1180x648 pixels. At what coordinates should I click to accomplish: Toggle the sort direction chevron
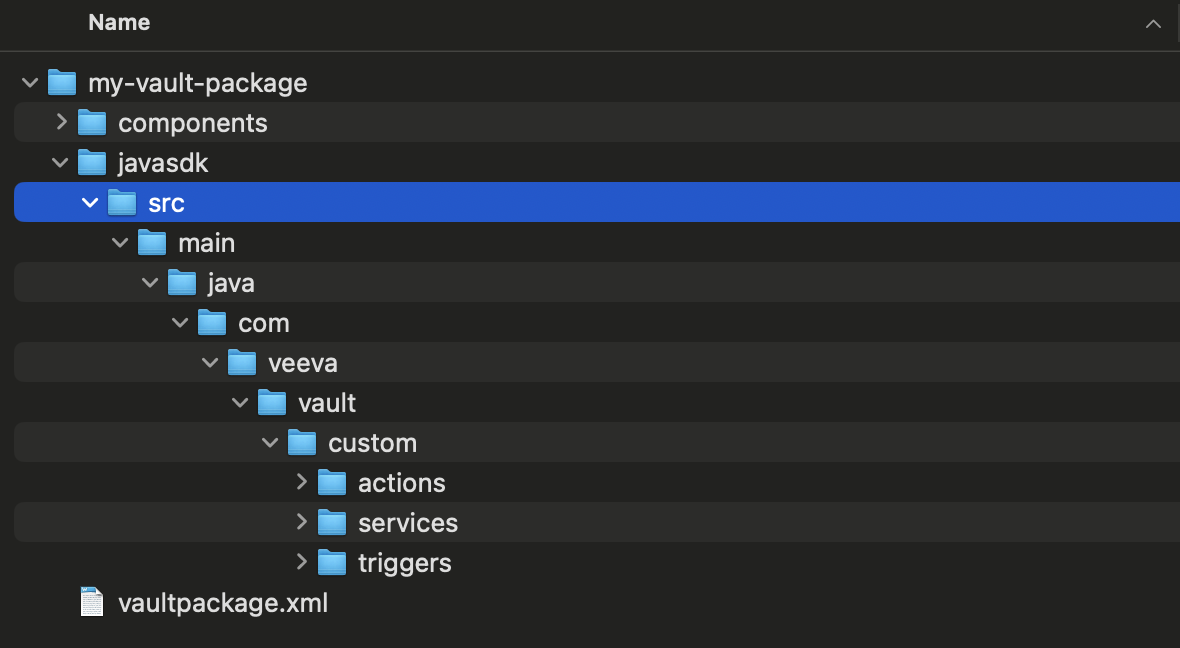click(1153, 23)
